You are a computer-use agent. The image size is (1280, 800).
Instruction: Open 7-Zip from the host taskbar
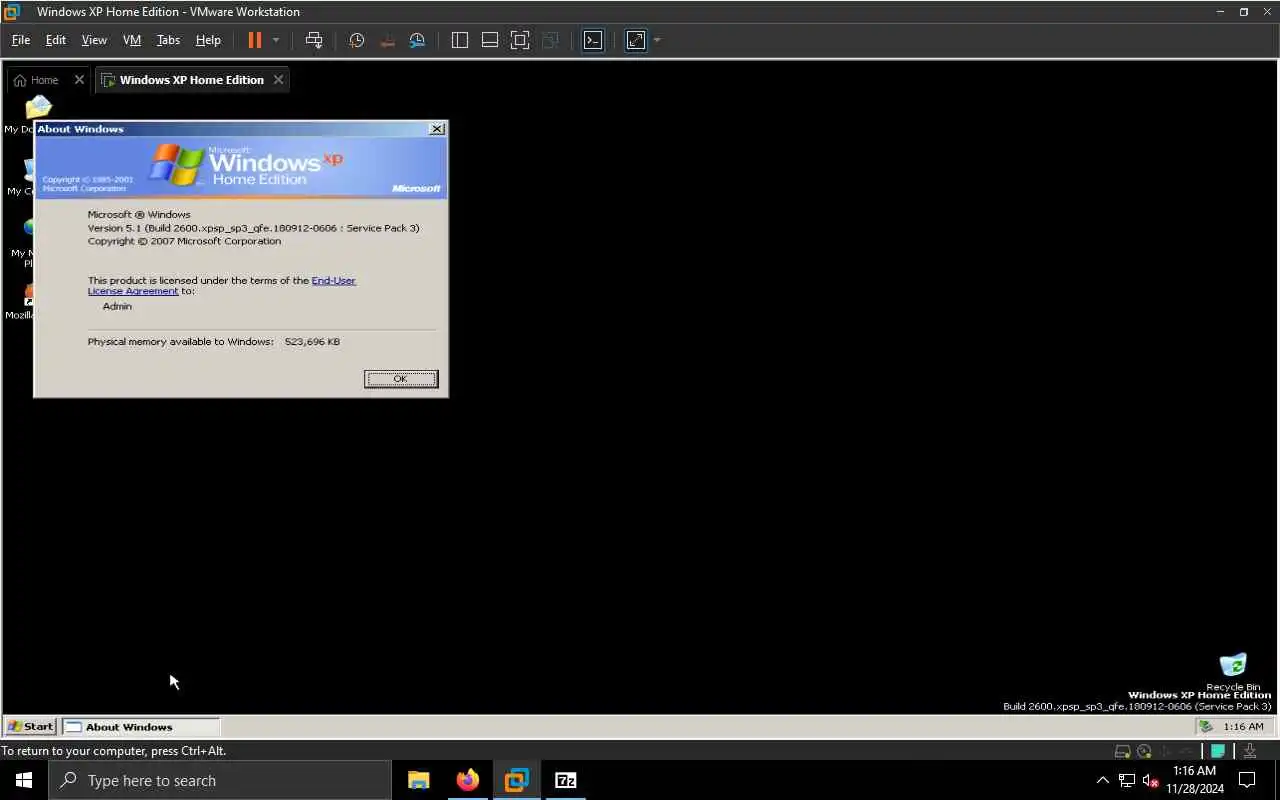(x=565, y=780)
